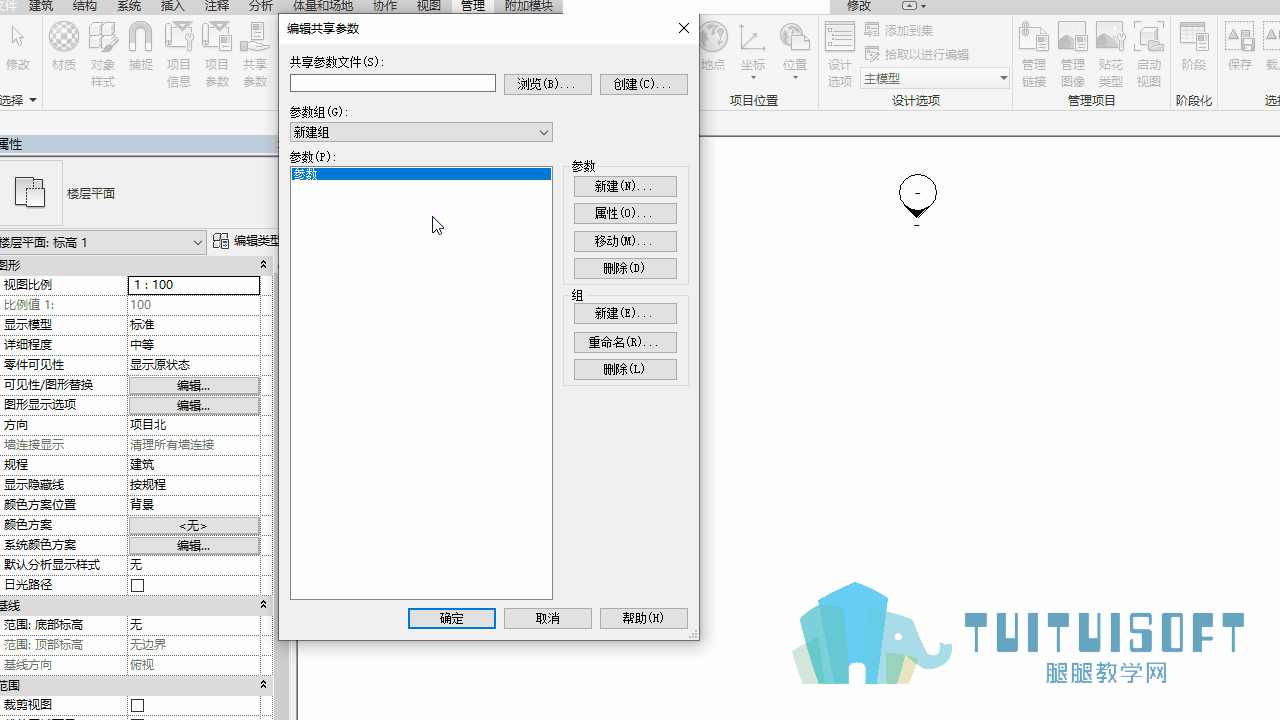Click the 共享参数文件 path input field
The height and width of the screenshot is (720, 1280).
(393, 83)
